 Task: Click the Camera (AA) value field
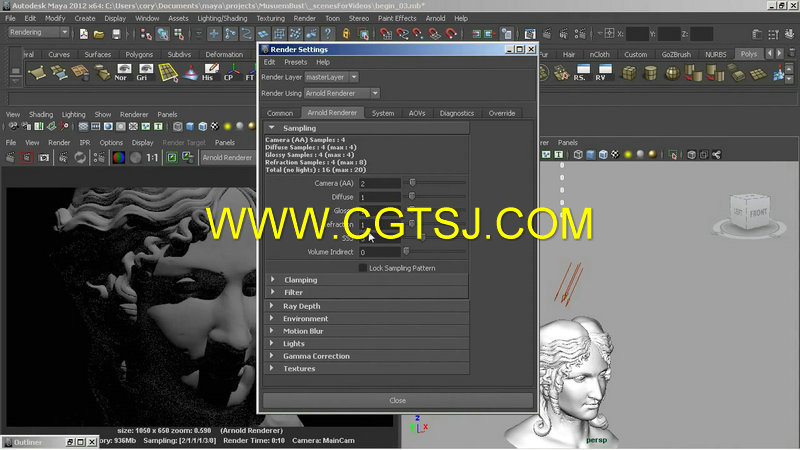coord(380,183)
